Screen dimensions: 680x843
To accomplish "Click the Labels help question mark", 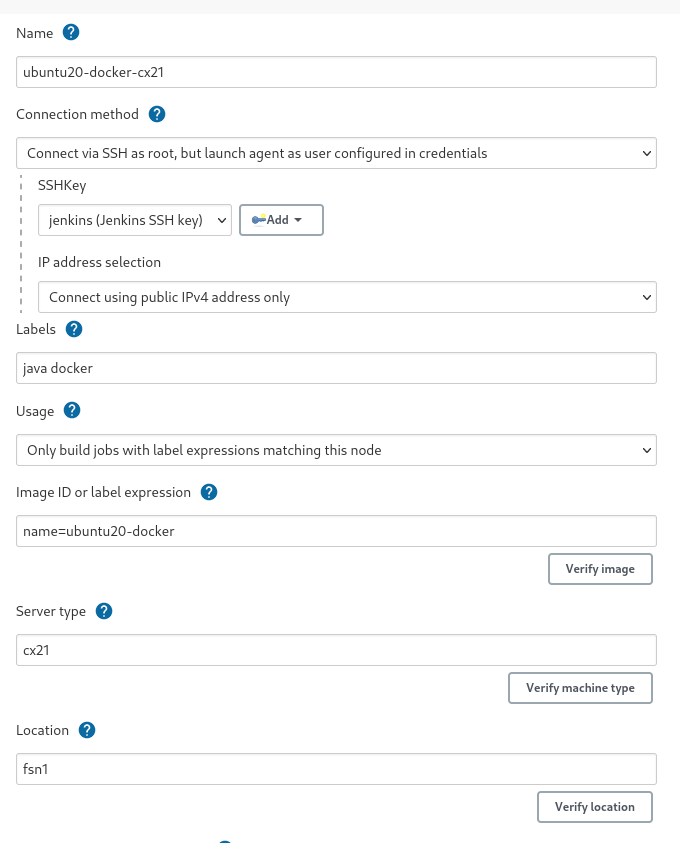I will 74,329.
